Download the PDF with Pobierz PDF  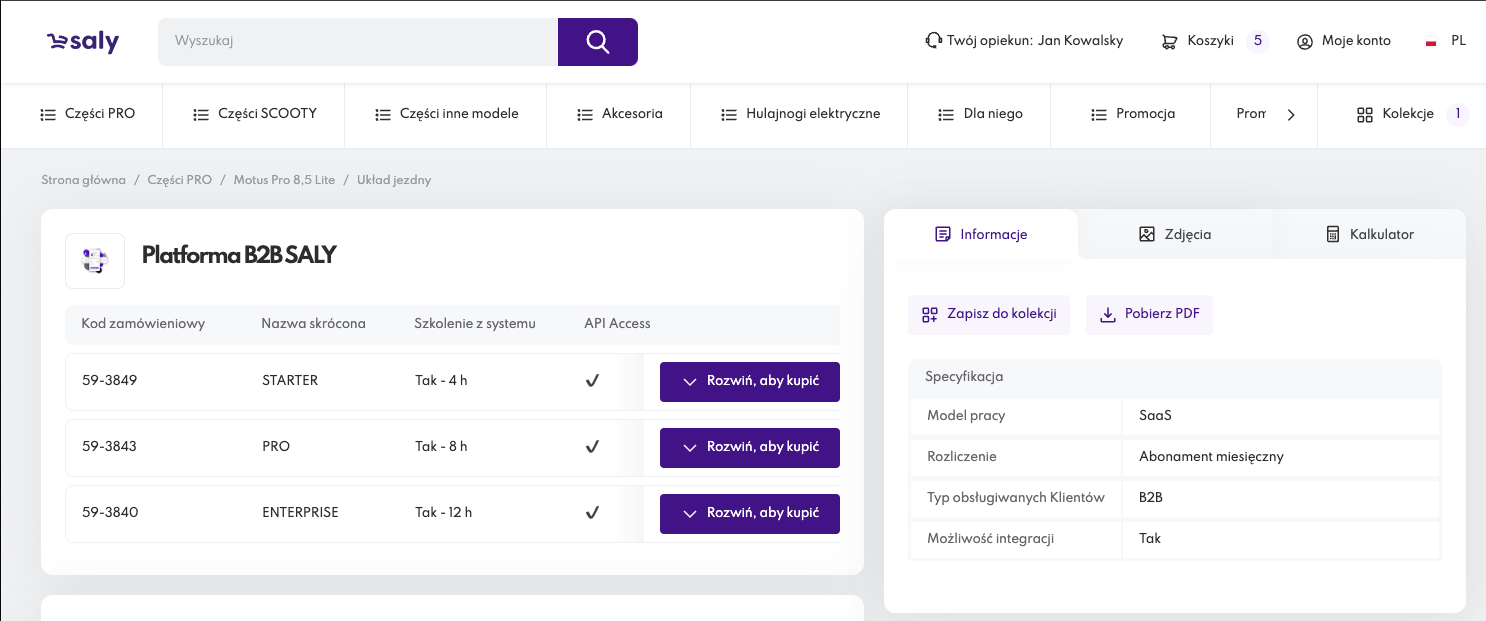coord(1149,314)
